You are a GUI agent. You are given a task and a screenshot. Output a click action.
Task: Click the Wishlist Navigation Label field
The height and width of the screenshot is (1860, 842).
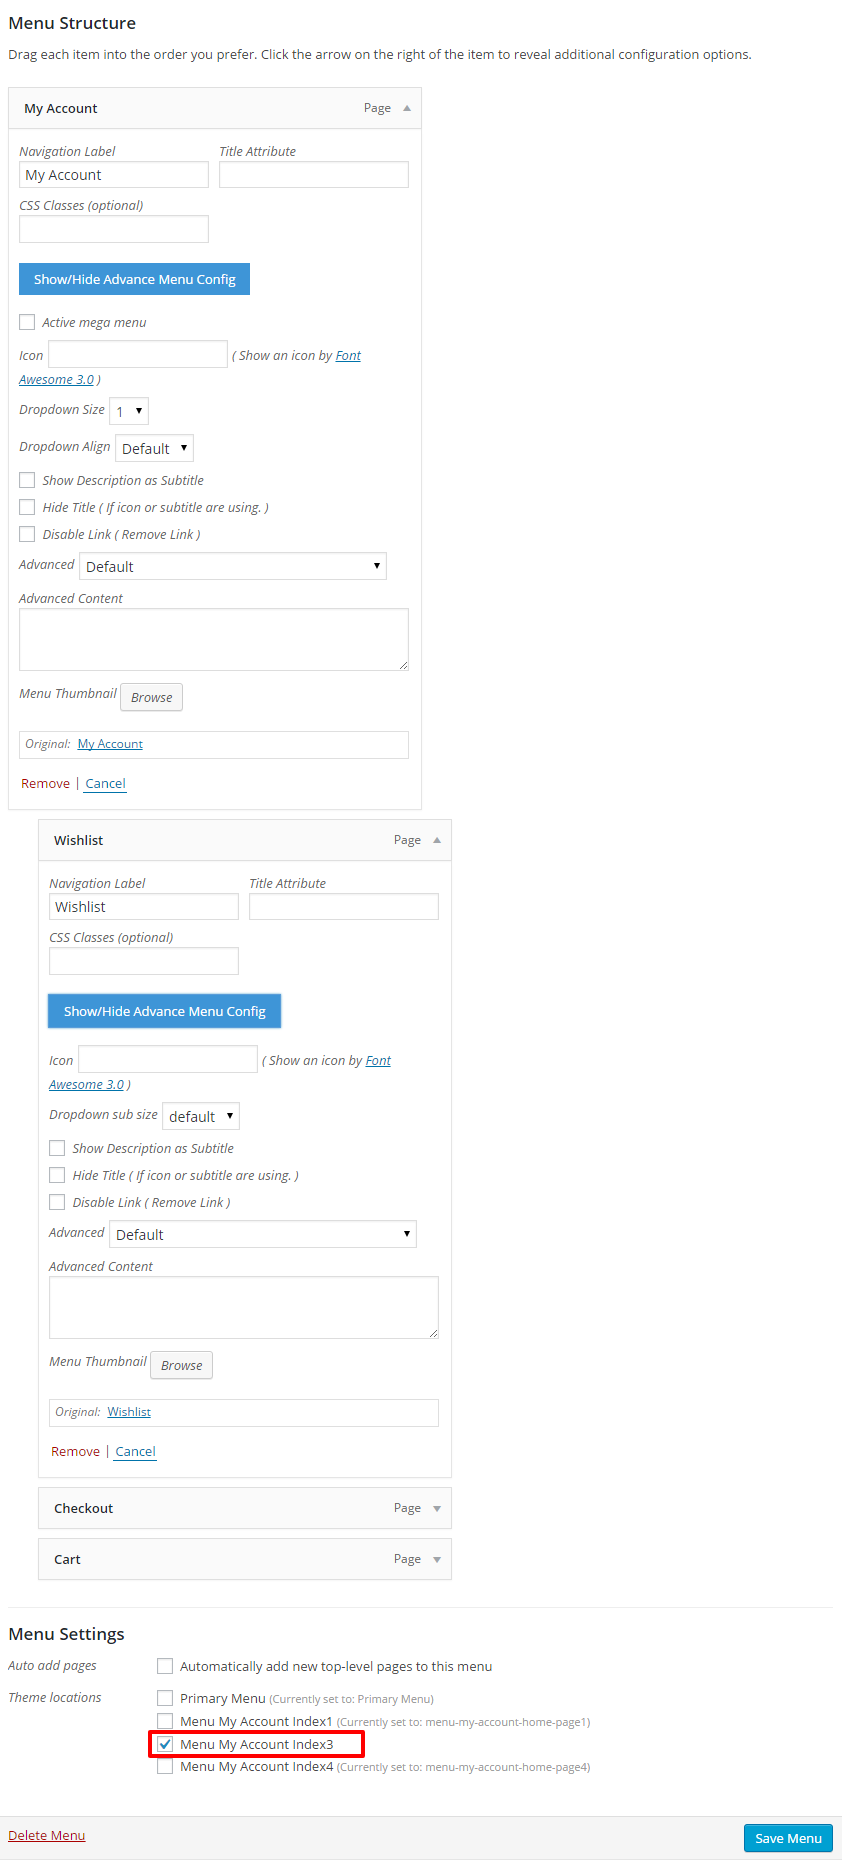click(144, 906)
